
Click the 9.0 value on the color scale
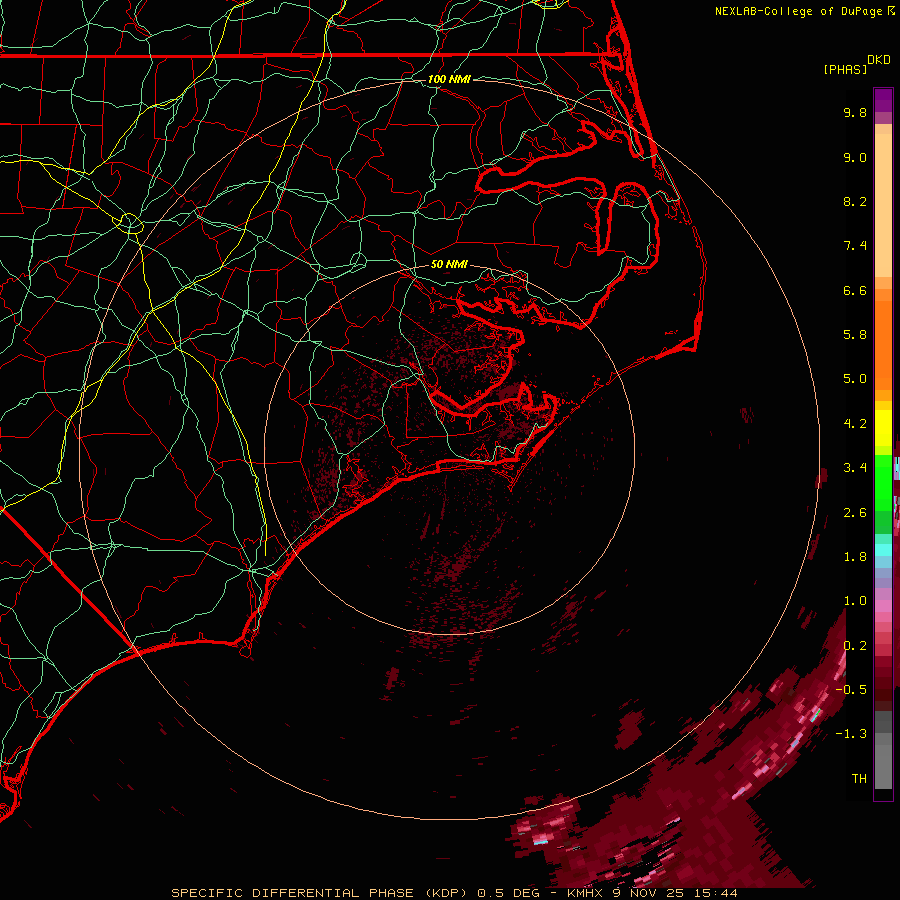point(855,157)
